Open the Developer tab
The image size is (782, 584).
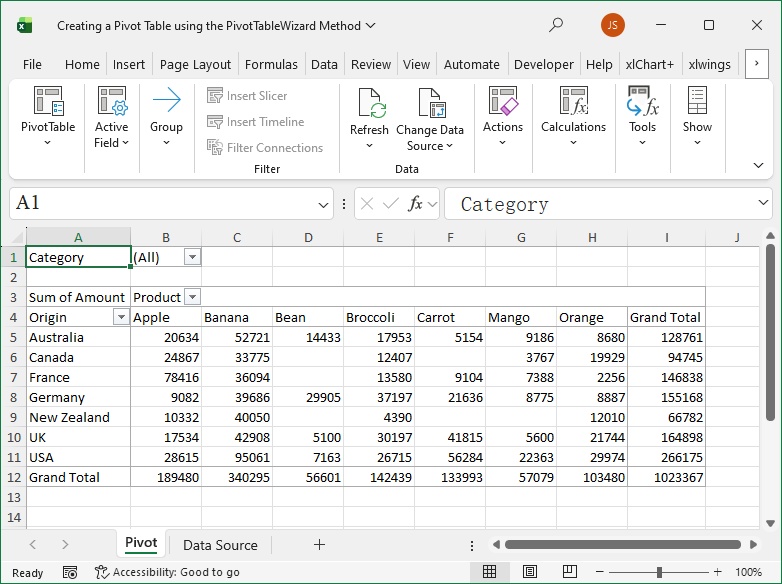coord(544,64)
